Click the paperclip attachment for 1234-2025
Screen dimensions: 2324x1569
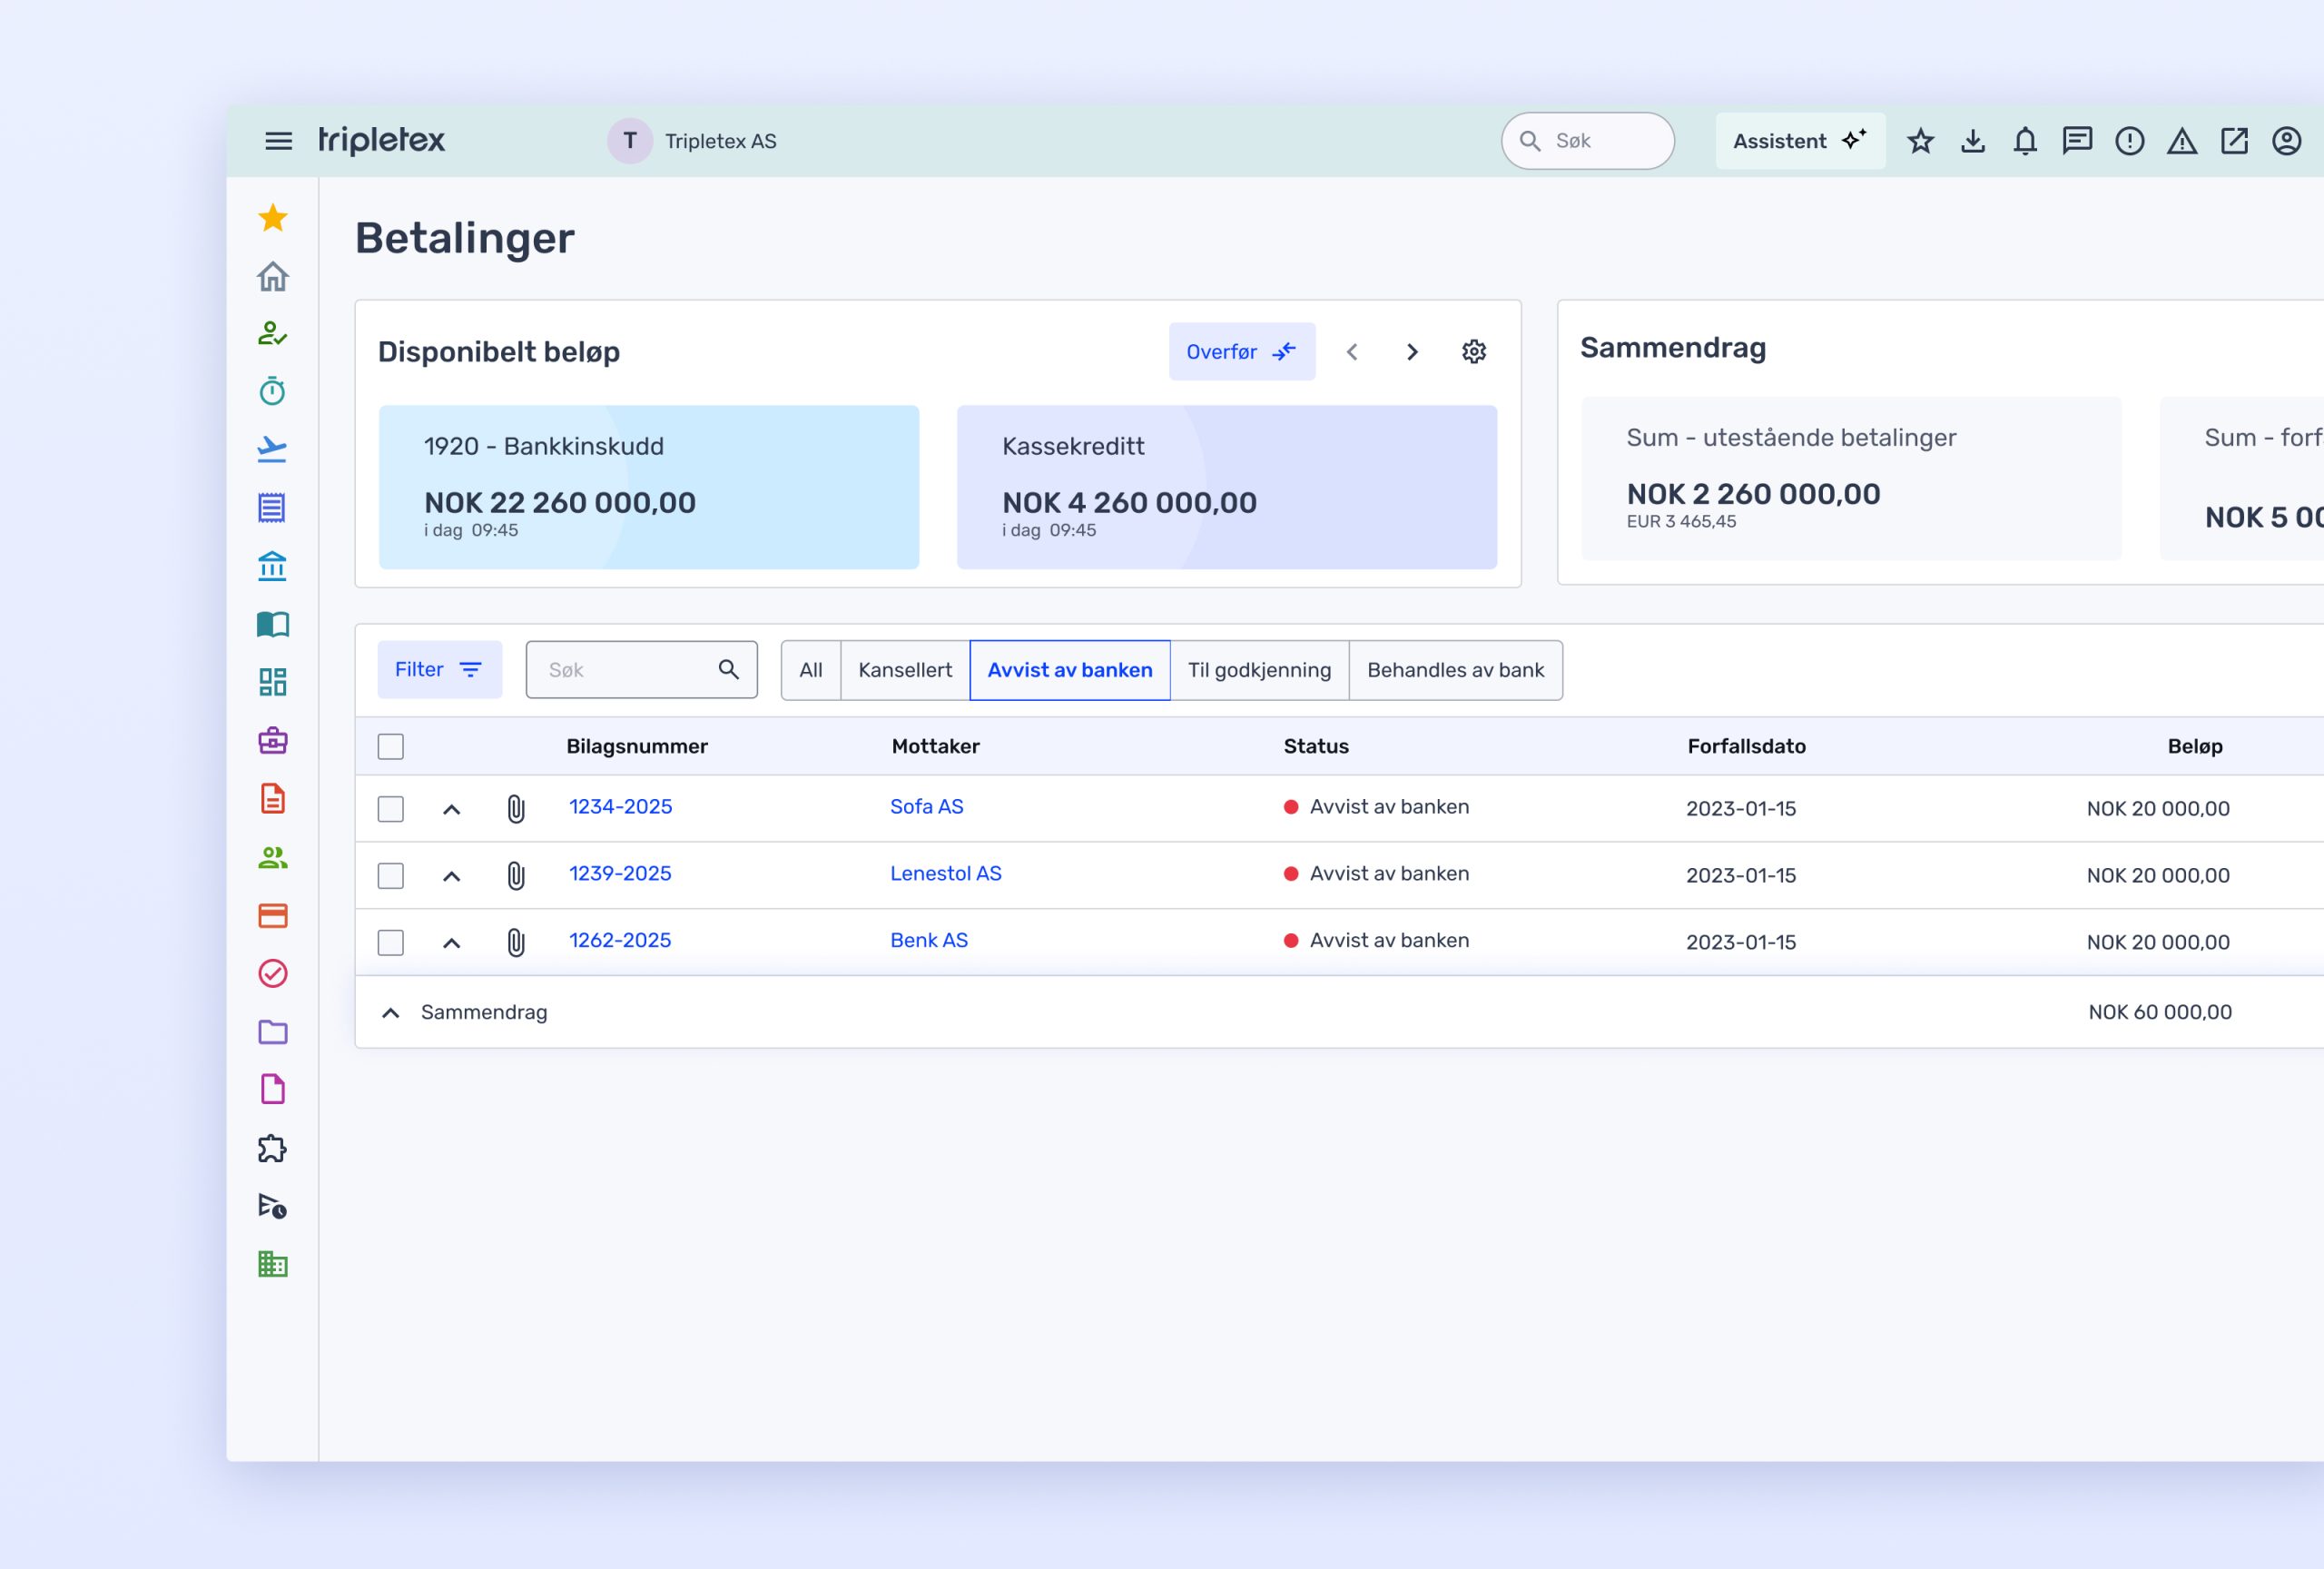(515, 808)
